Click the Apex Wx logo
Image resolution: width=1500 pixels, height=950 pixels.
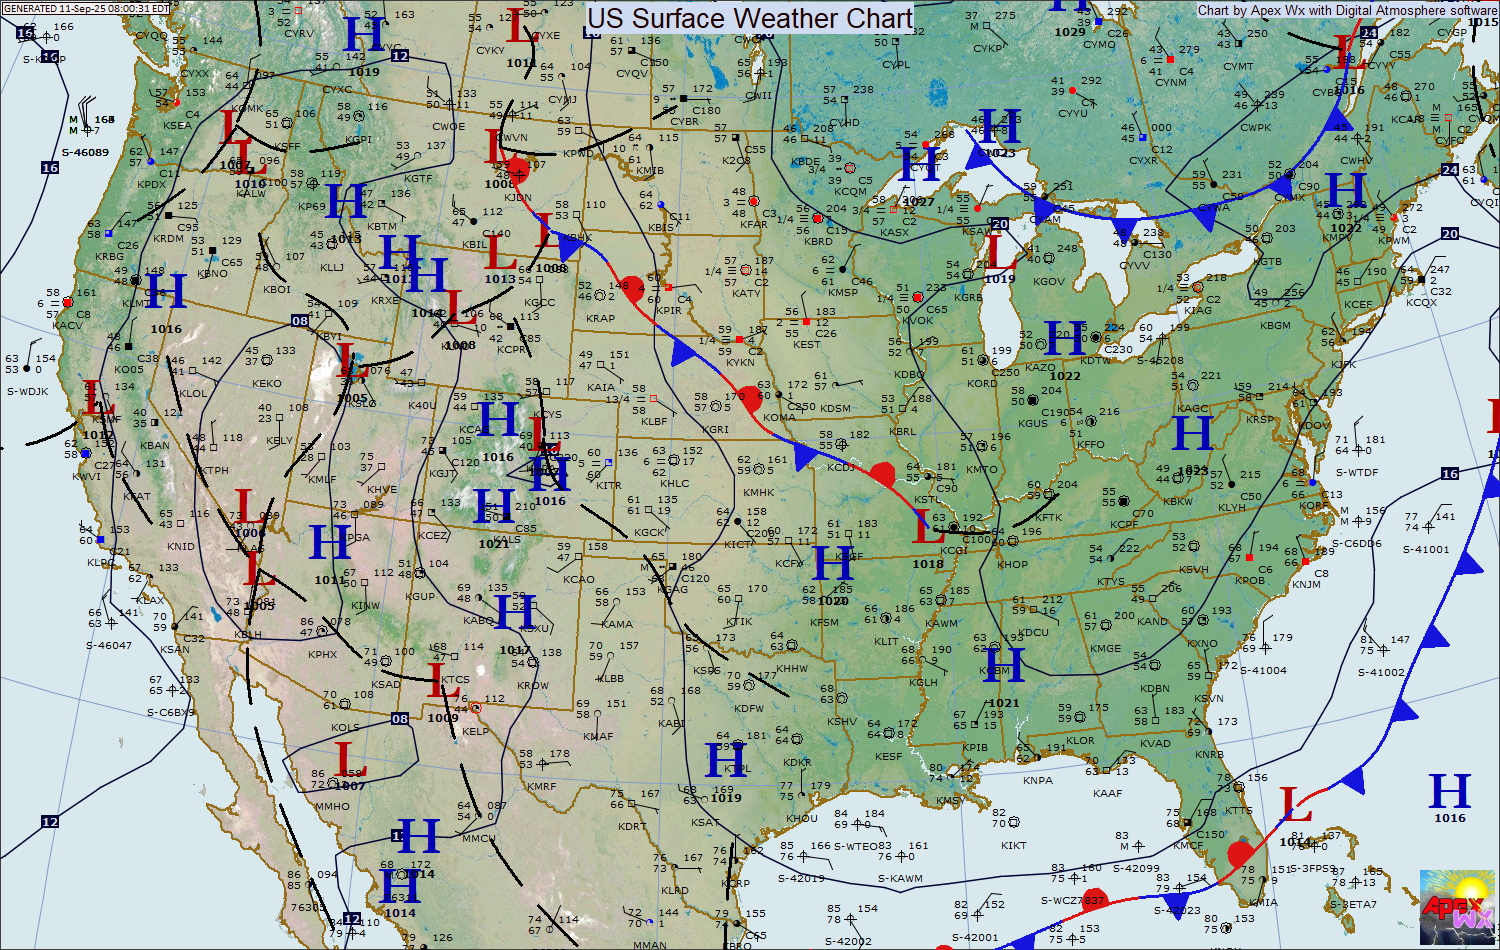[1457, 906]
